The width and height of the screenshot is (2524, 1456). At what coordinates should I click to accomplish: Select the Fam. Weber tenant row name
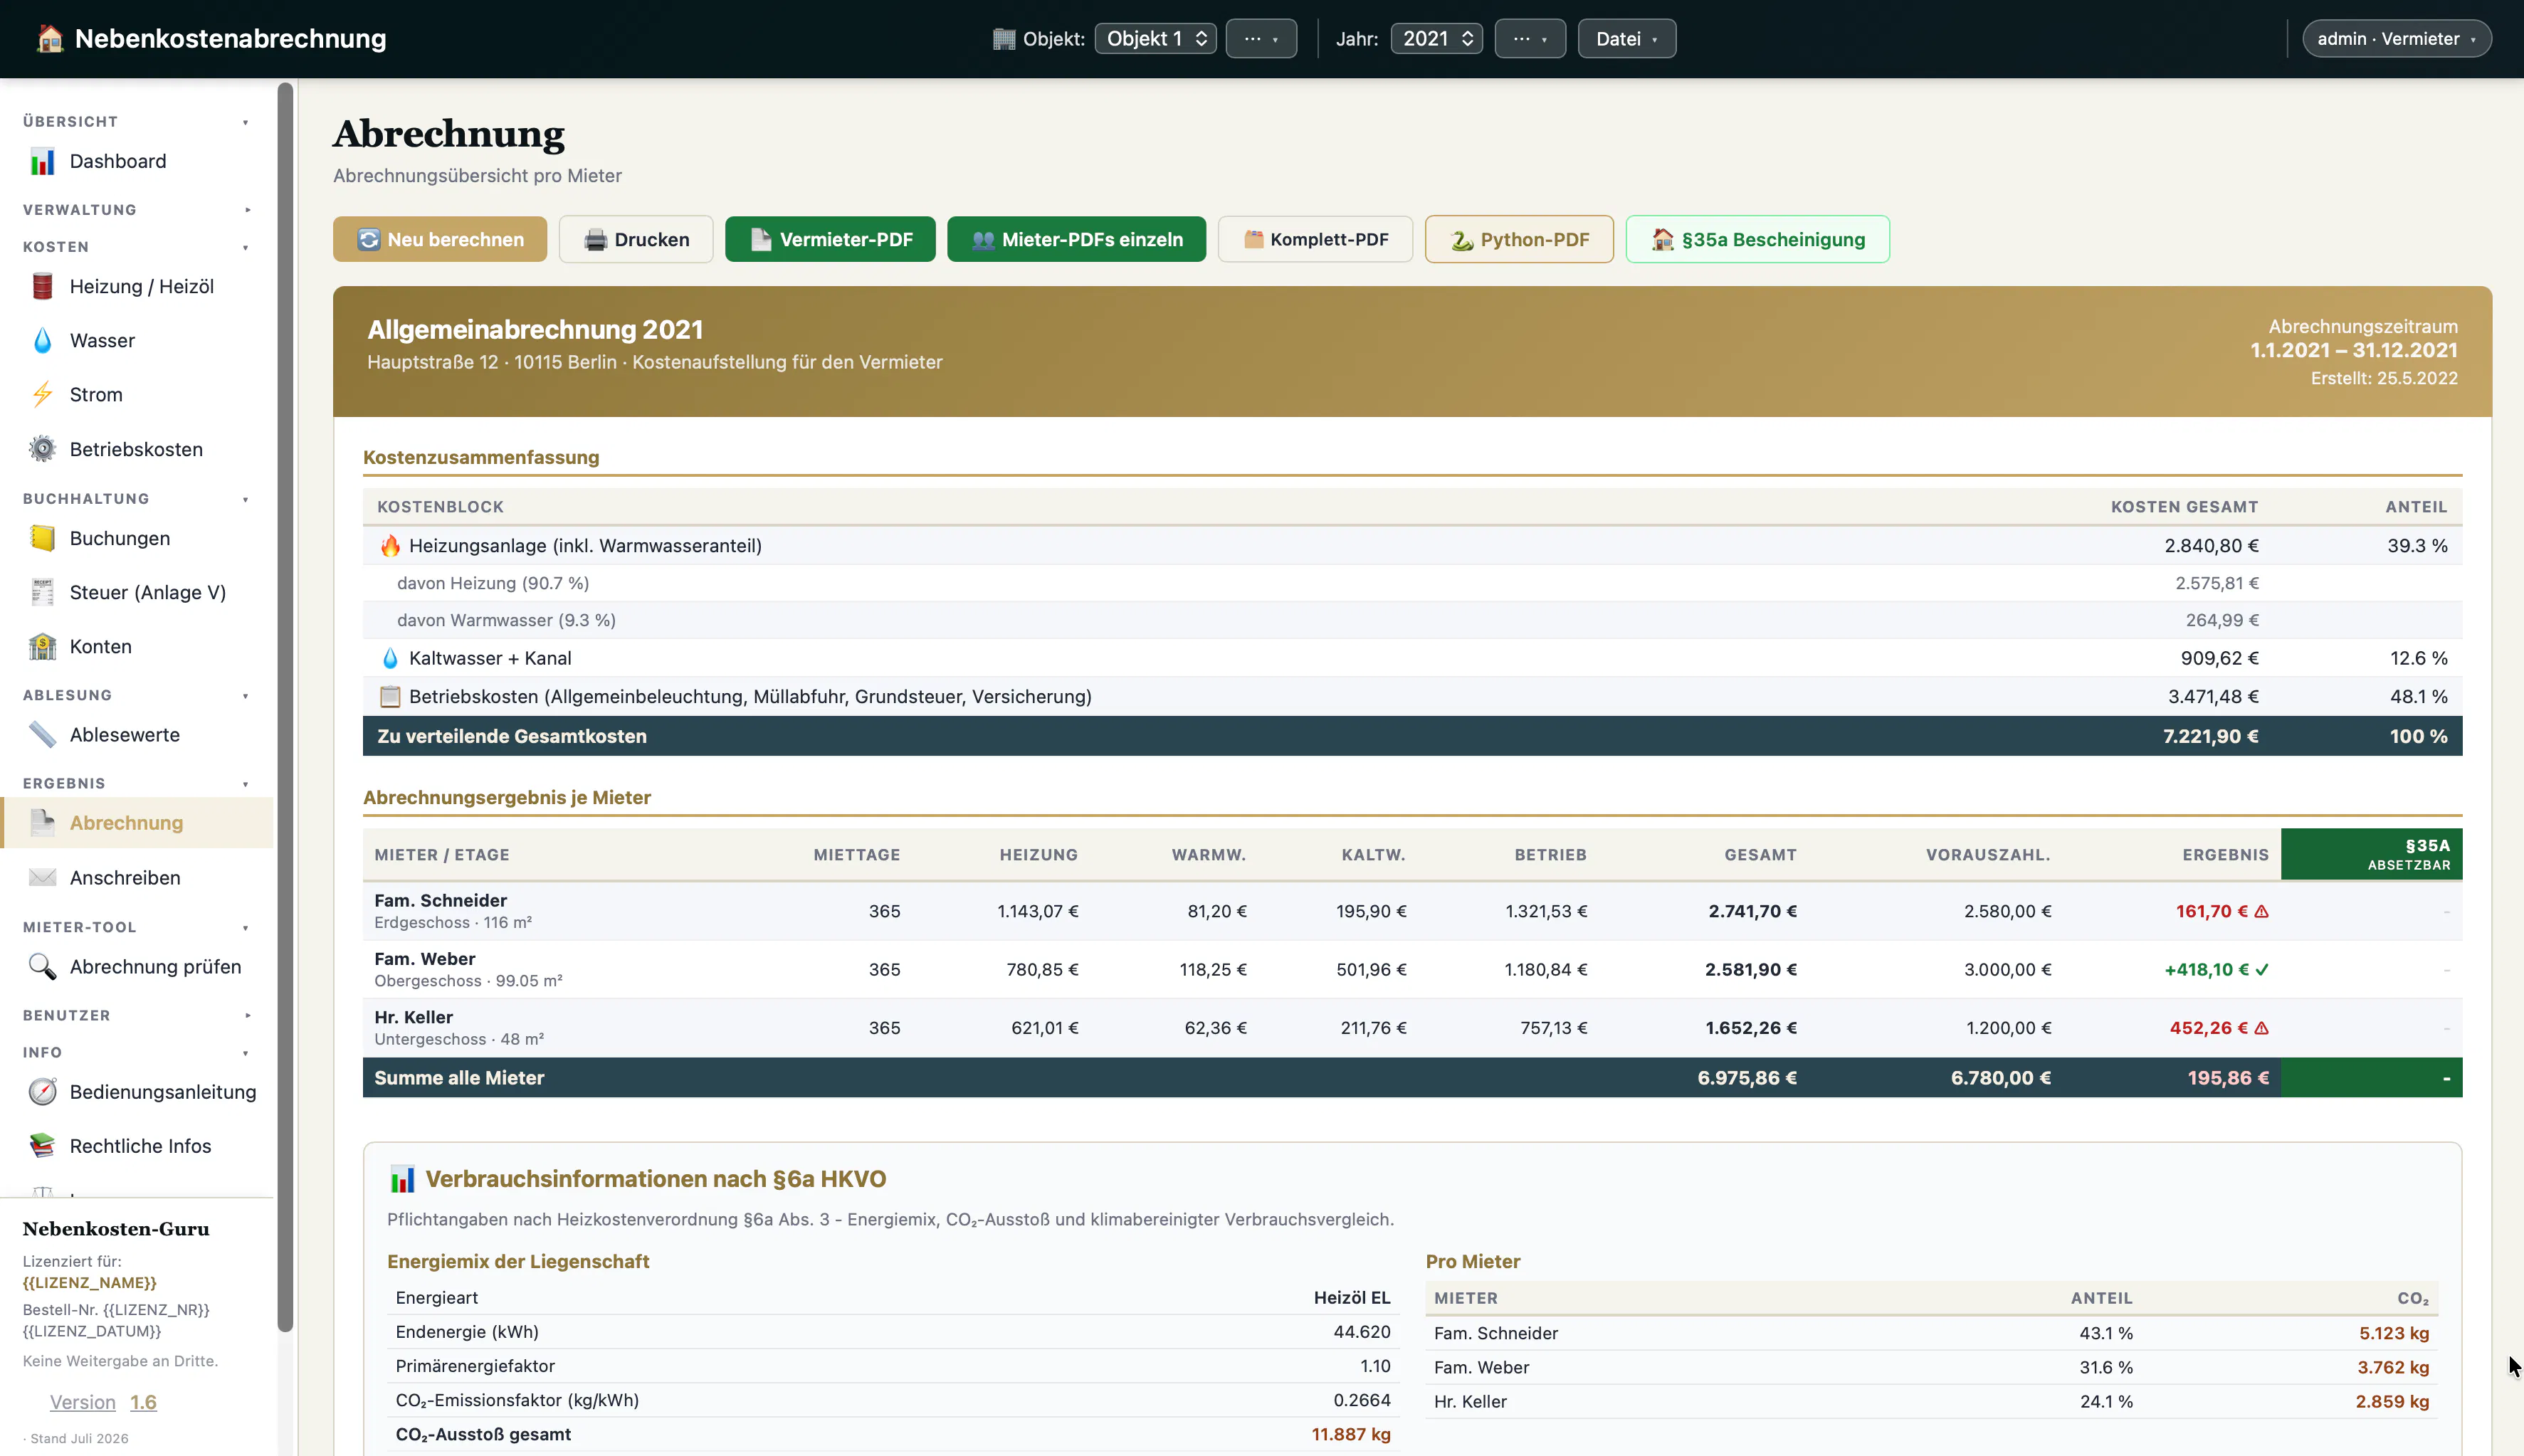pos(424,959)
